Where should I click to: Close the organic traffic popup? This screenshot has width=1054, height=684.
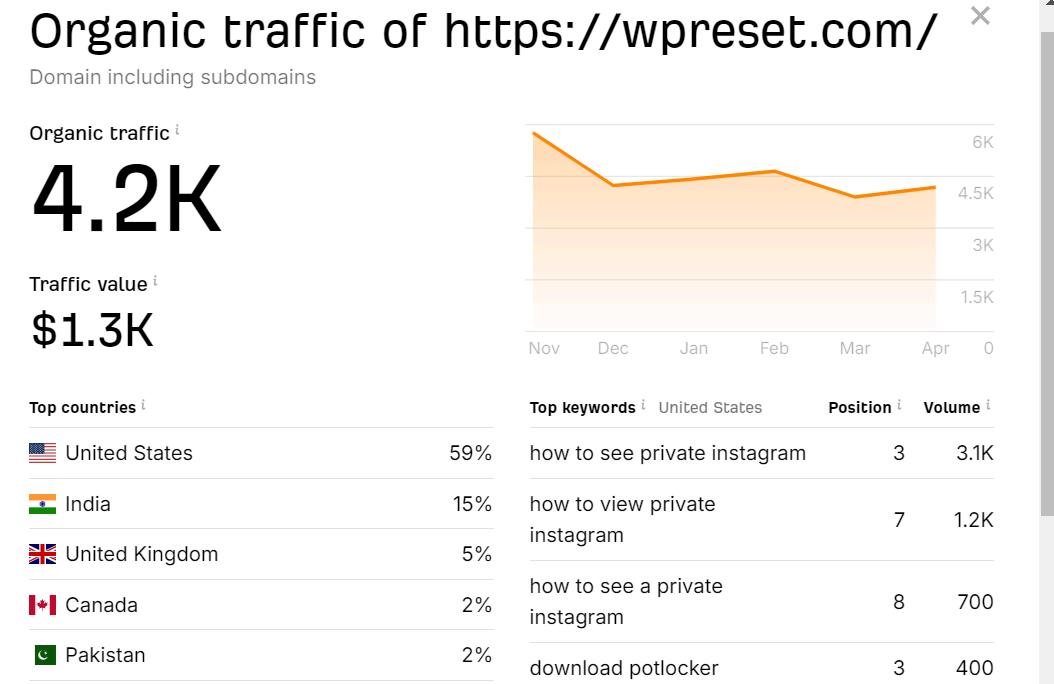(980, 15)
